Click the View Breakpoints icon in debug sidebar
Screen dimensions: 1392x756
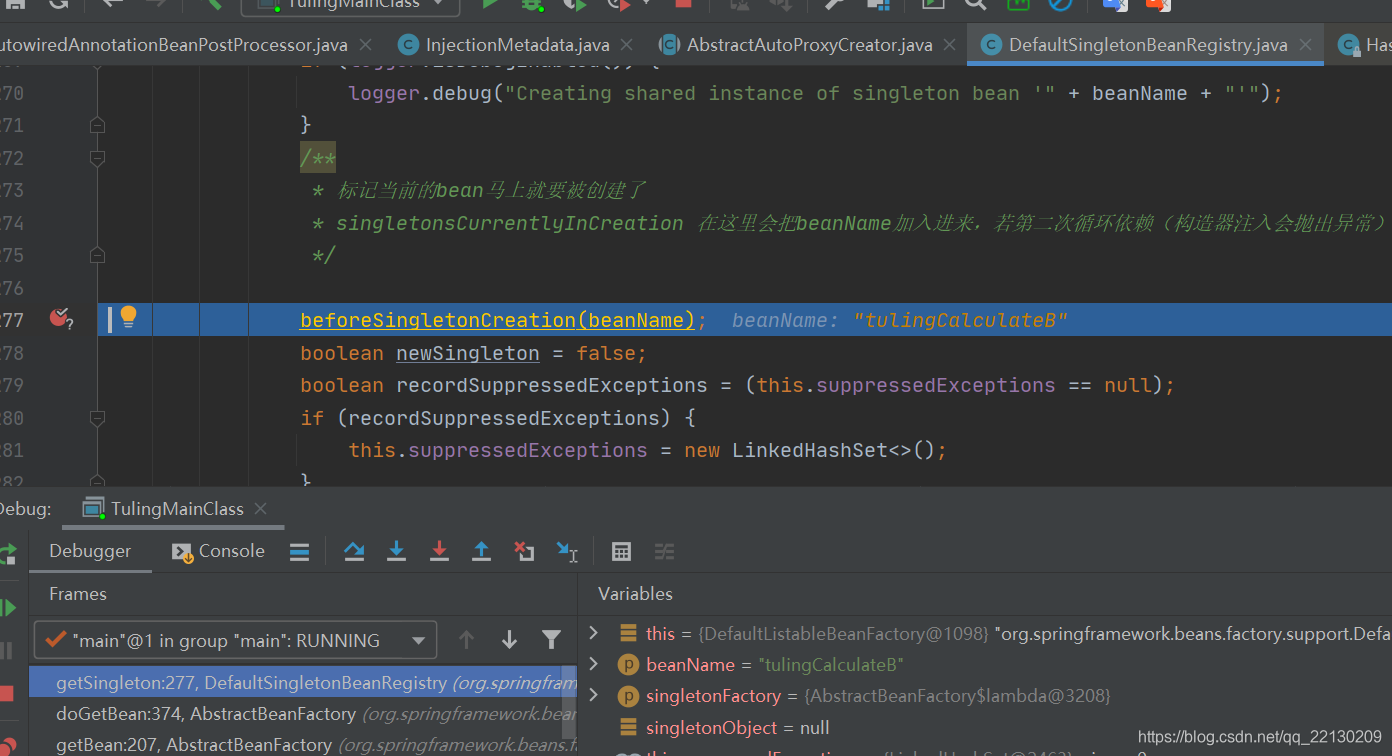tap(7, 746)
